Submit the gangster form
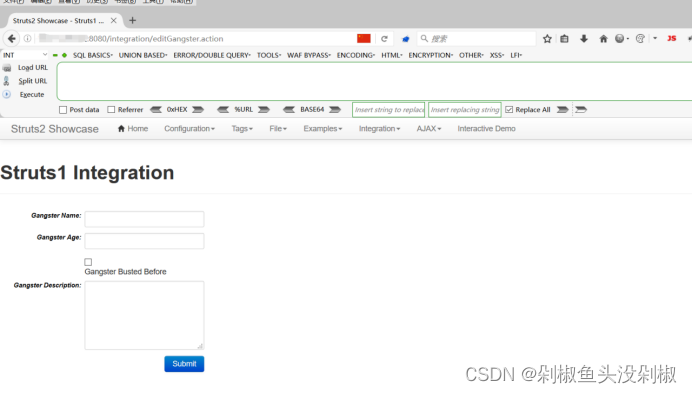692x393 pixels. point(184,364)
